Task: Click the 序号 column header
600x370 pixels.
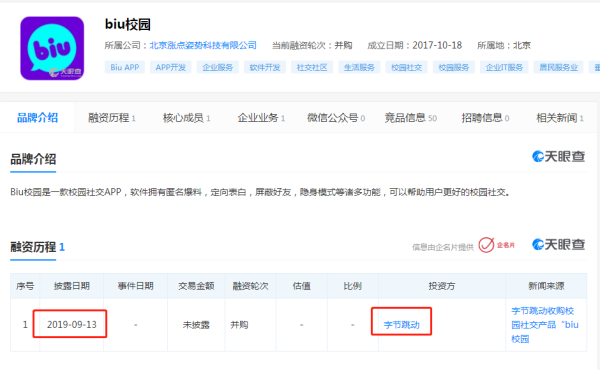Action: (x=25, y=286)
